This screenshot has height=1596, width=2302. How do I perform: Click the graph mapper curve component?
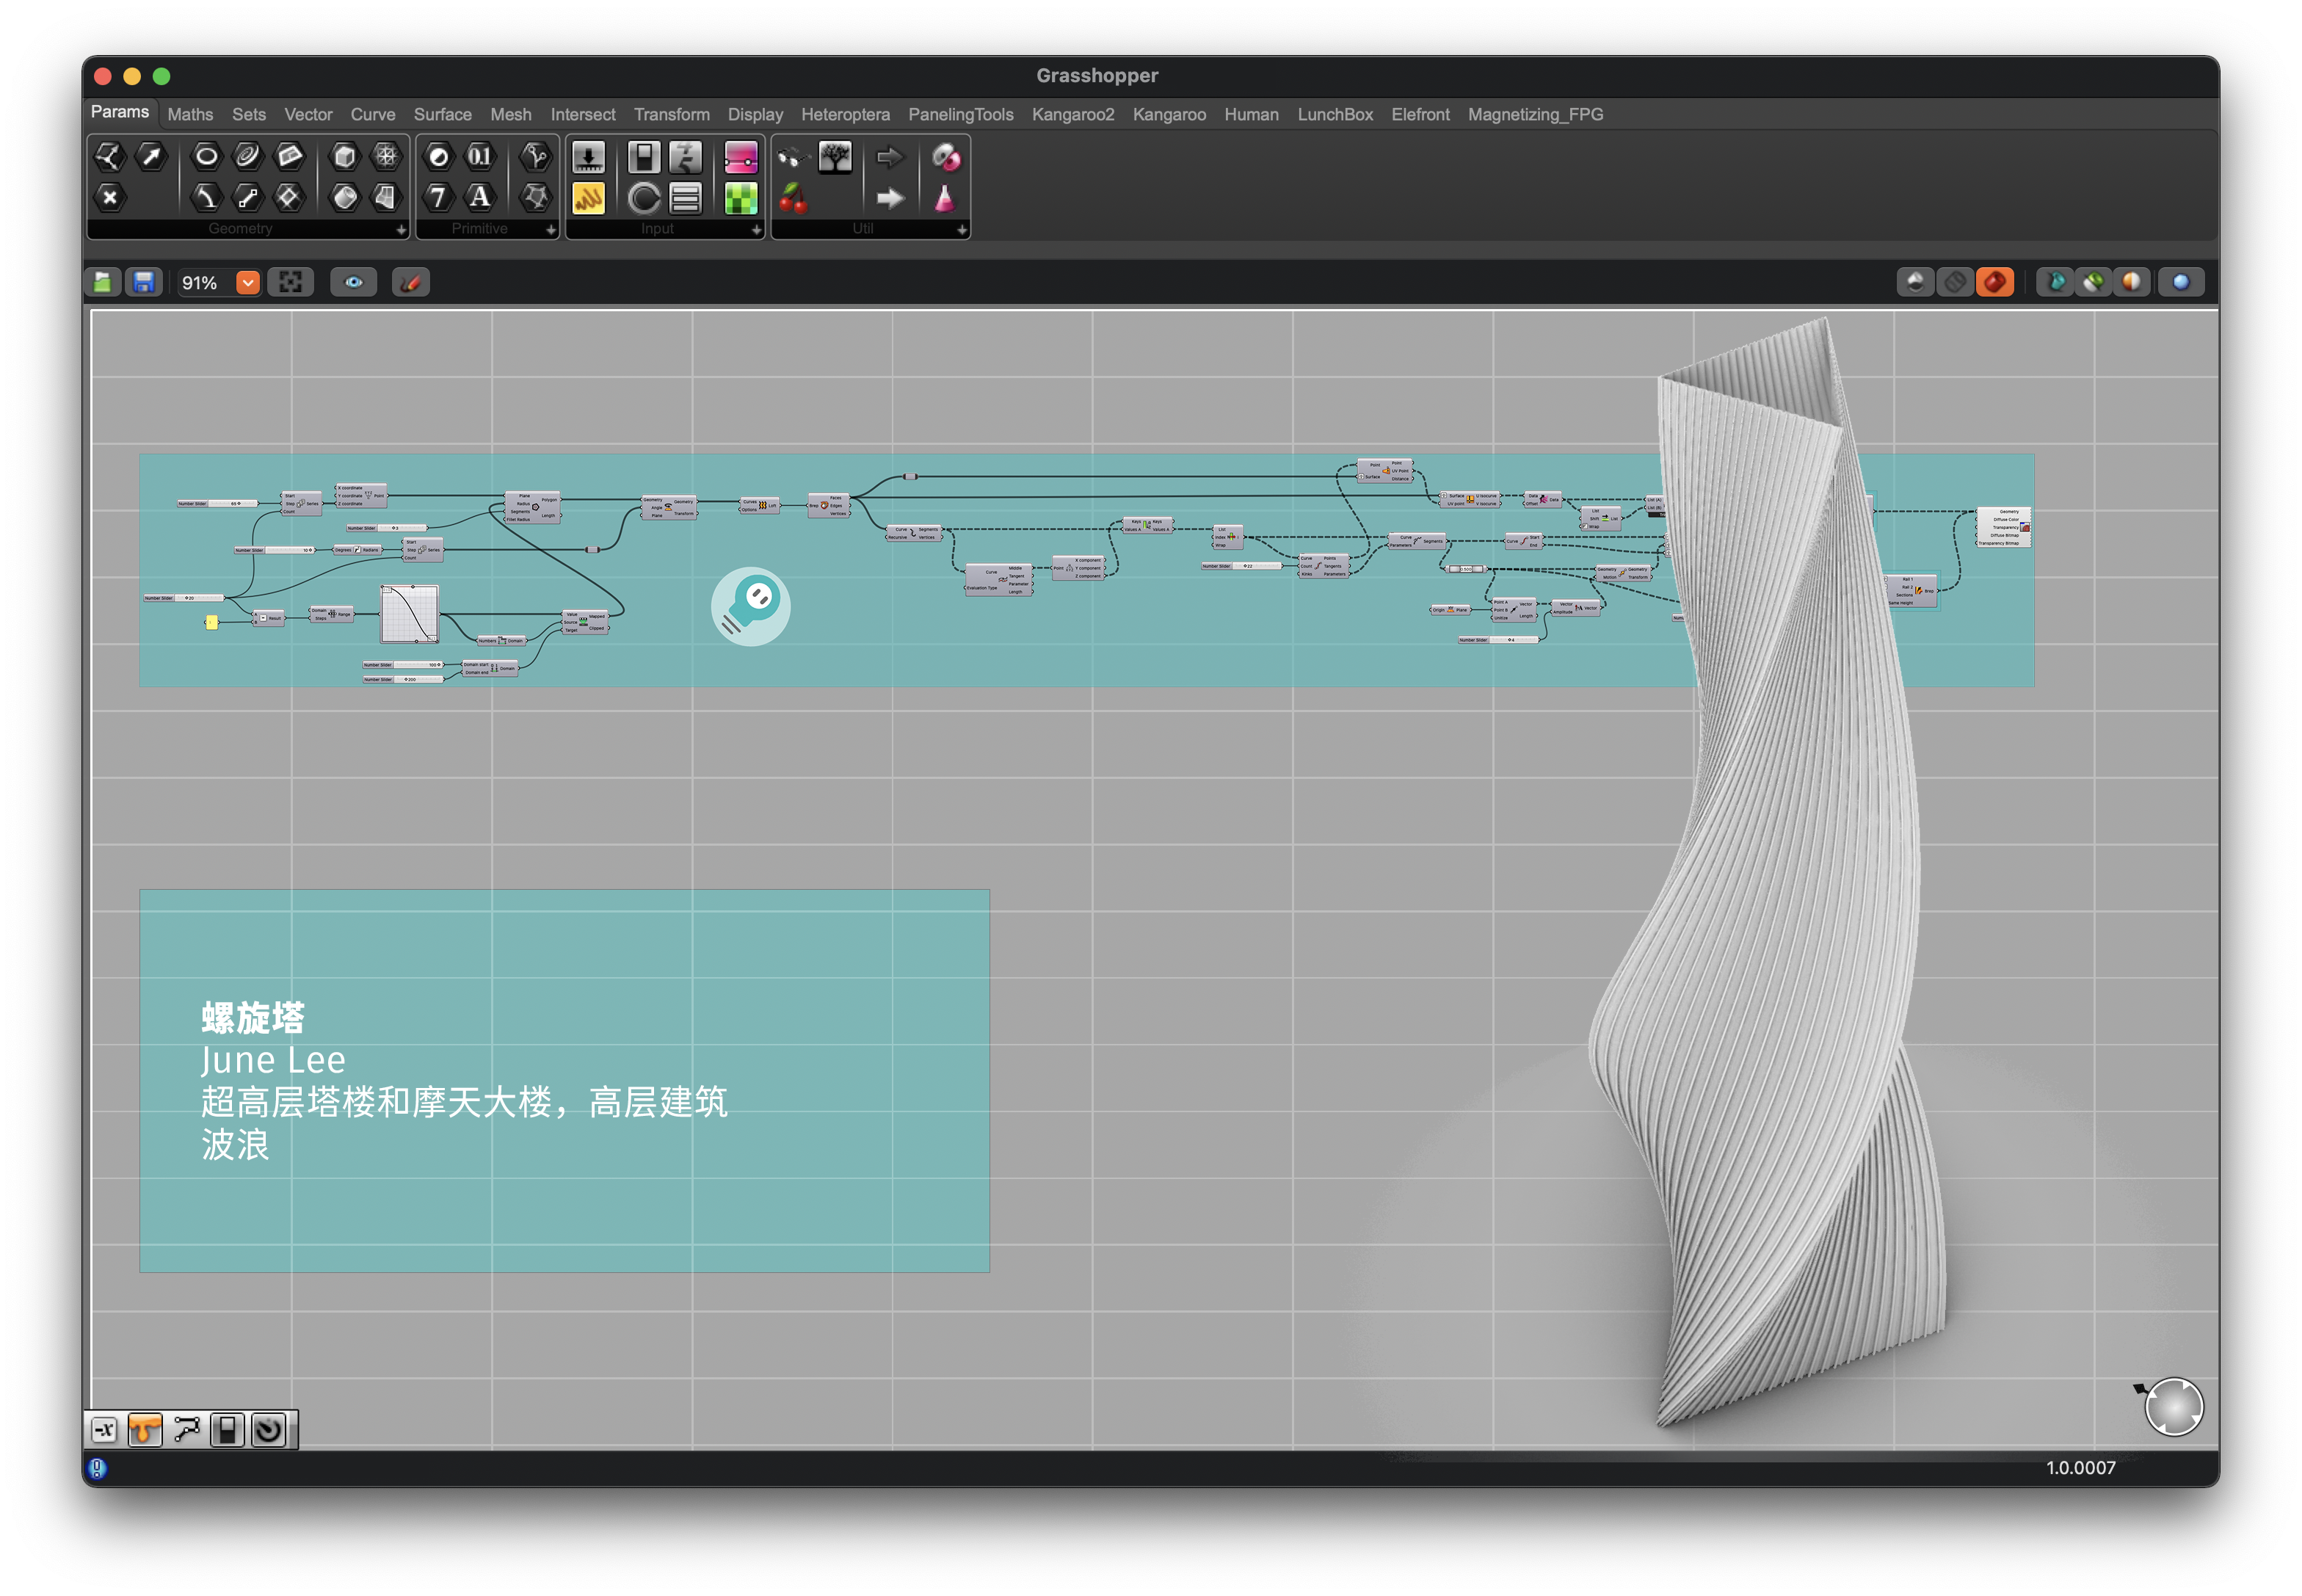410,614
